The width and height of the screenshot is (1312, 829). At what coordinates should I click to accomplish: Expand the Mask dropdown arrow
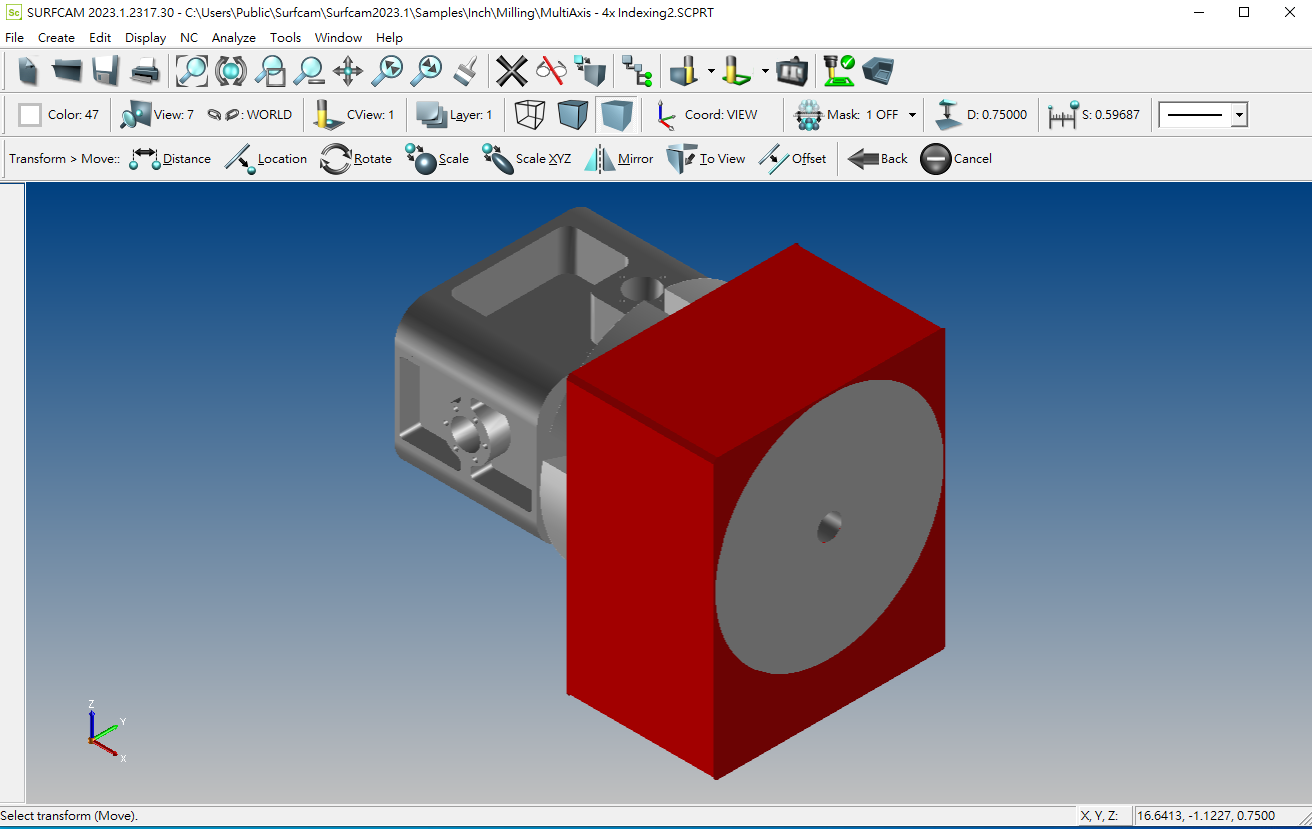pos(912,115)
